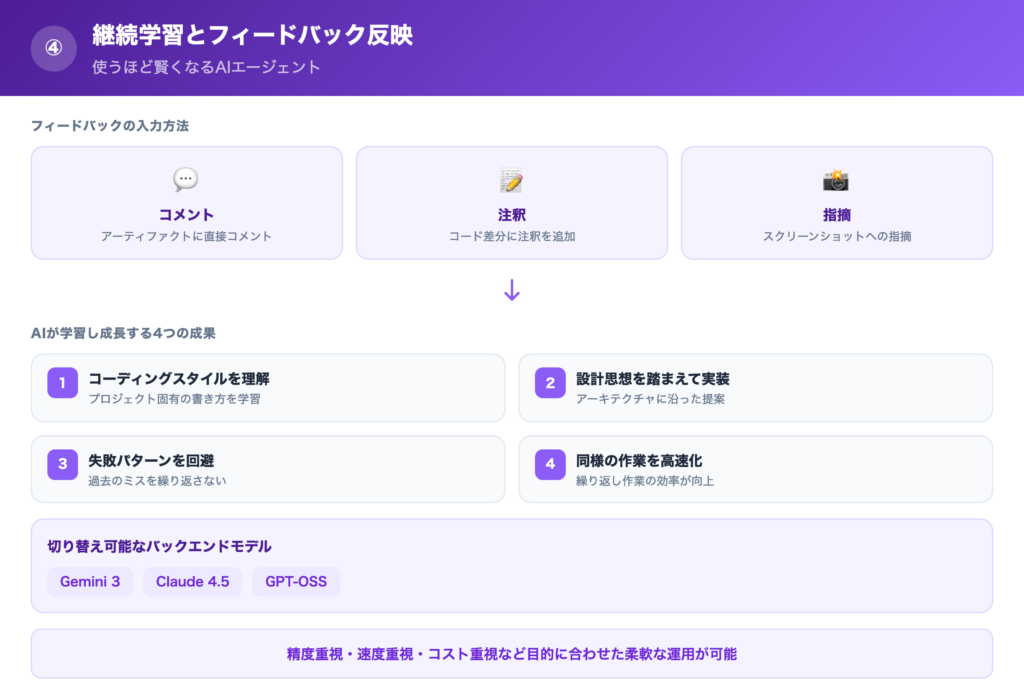The width and height of the screenshot is (1024, 699).
Task: Click the purple number 4 square badge
Action: [549, 464]
